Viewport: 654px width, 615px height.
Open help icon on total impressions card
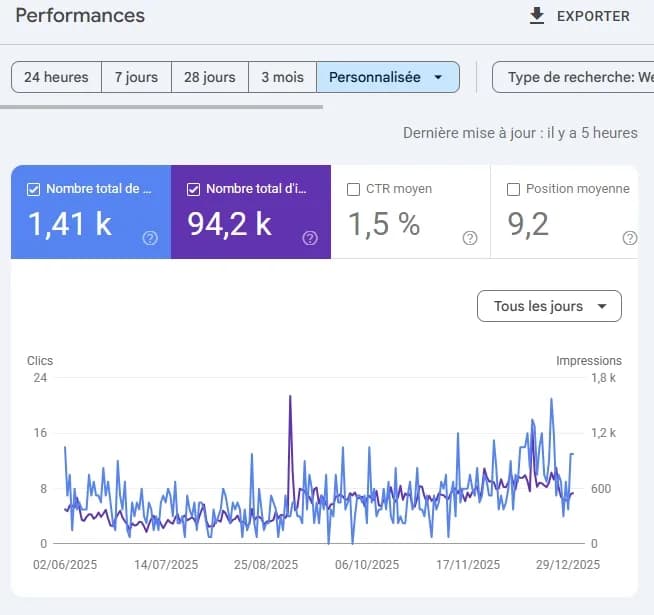pos(310,238)
